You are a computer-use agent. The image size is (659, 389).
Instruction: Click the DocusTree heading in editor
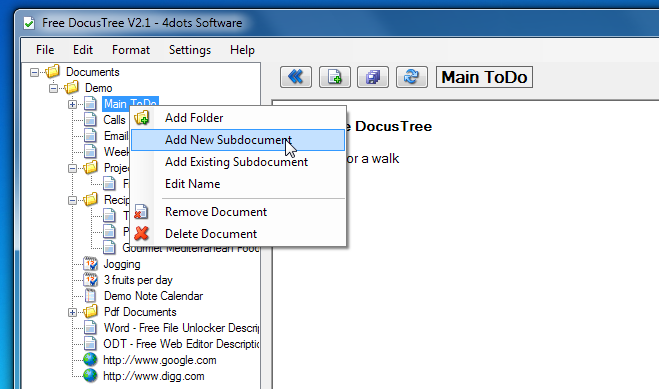393,126
